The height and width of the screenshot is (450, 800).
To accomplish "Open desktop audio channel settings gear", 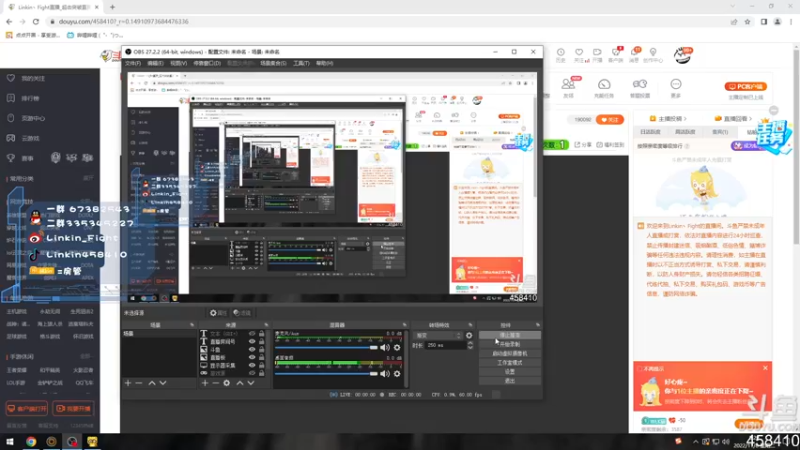I will point(397,373).
